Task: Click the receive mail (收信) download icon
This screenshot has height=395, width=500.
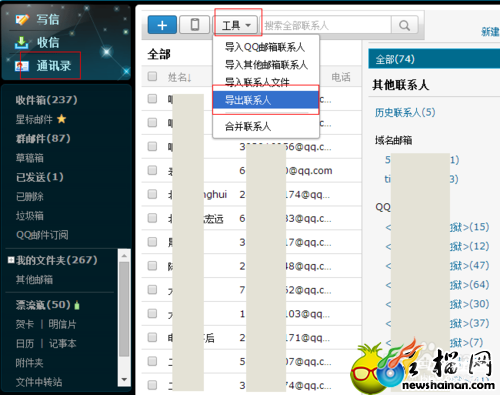Action: [x=22, y=42]
